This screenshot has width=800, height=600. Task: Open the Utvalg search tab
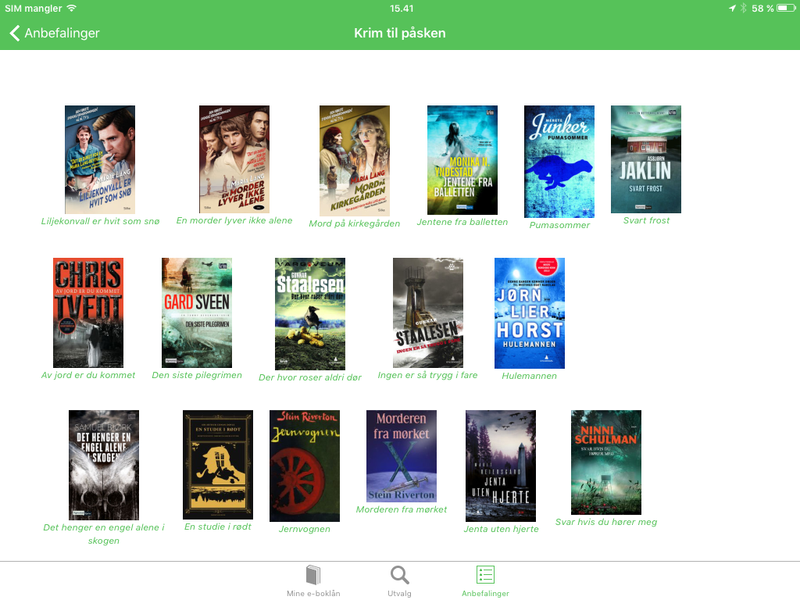point(399,581)
